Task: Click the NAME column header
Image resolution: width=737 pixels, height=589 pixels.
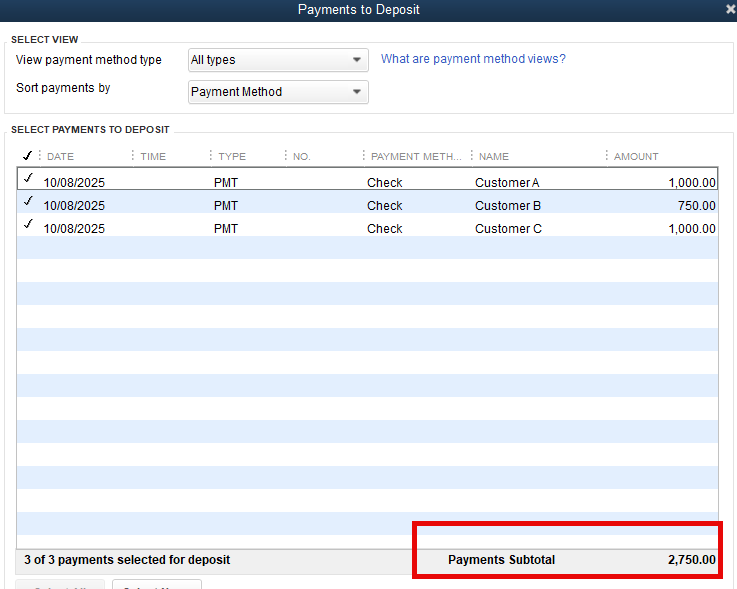Action: click(x=494, y=157)
